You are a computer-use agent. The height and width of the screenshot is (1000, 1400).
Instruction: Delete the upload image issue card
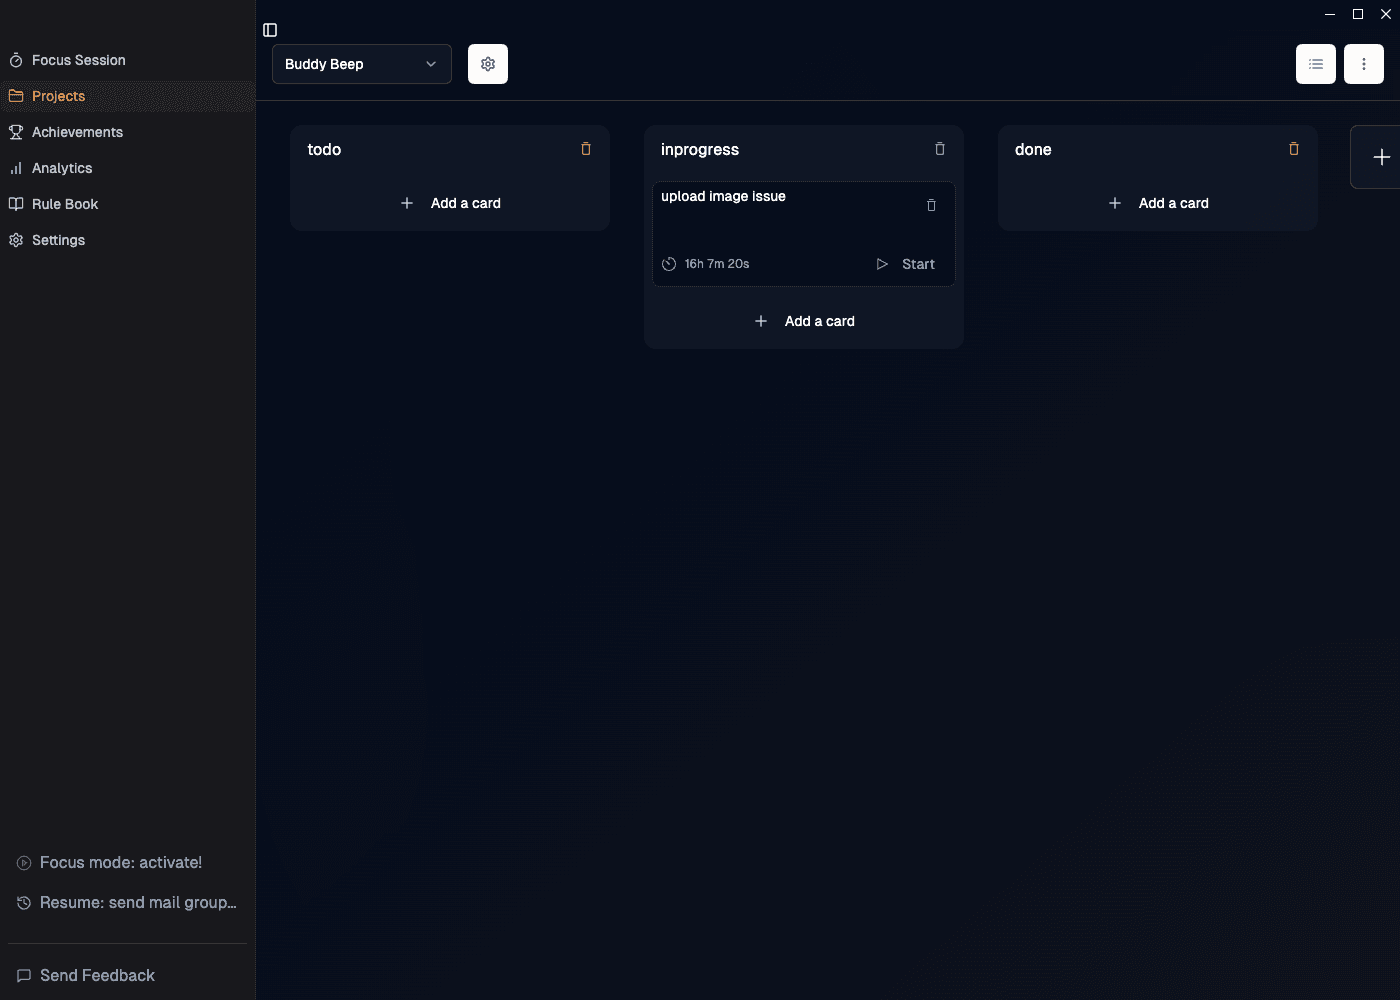[931, 205]
